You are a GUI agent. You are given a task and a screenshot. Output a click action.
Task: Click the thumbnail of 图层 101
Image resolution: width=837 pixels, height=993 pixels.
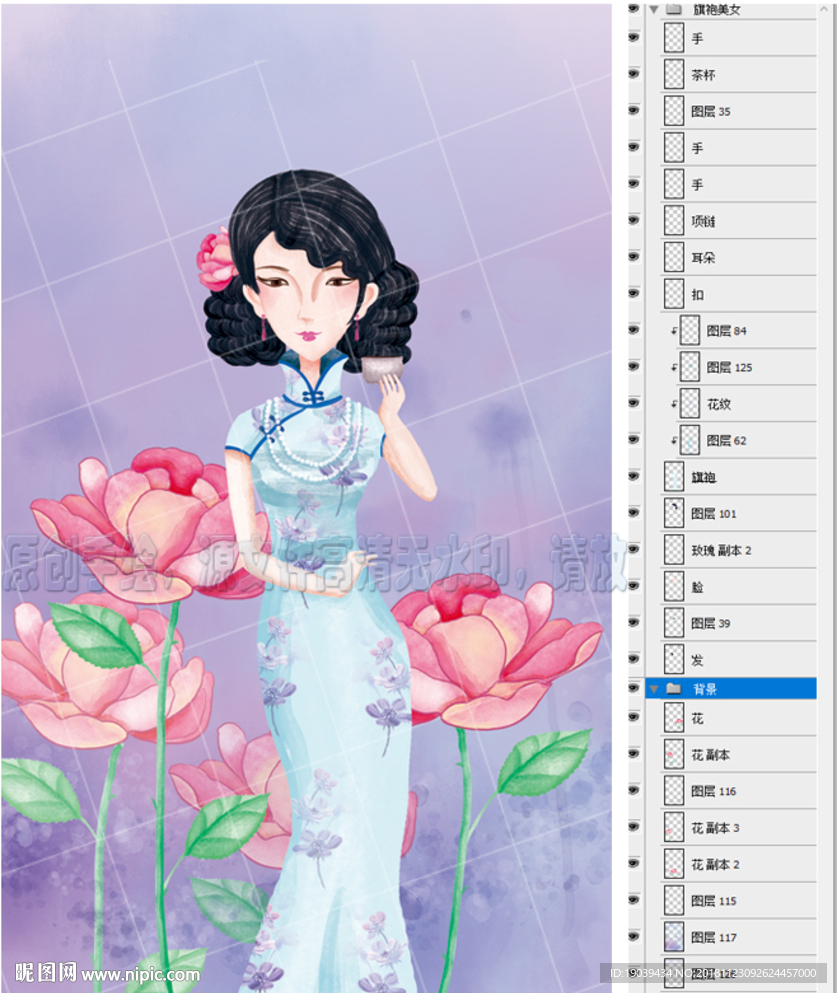pos(674,514)
